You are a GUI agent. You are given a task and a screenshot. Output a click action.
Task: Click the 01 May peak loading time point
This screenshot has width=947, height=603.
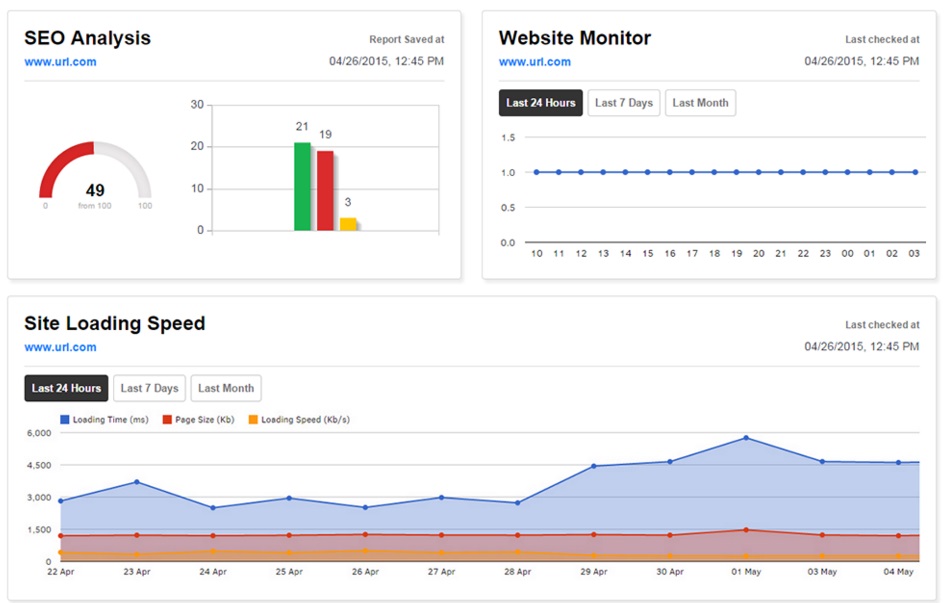(746, 438)
